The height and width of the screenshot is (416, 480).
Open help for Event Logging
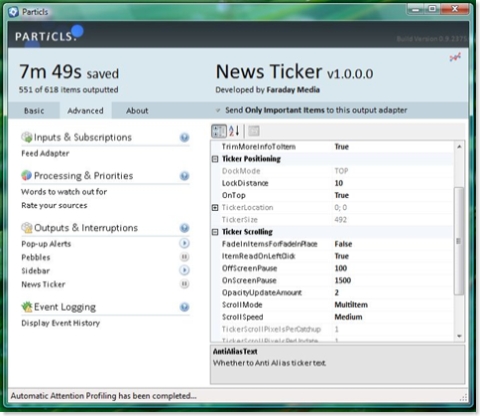[184, 307]
